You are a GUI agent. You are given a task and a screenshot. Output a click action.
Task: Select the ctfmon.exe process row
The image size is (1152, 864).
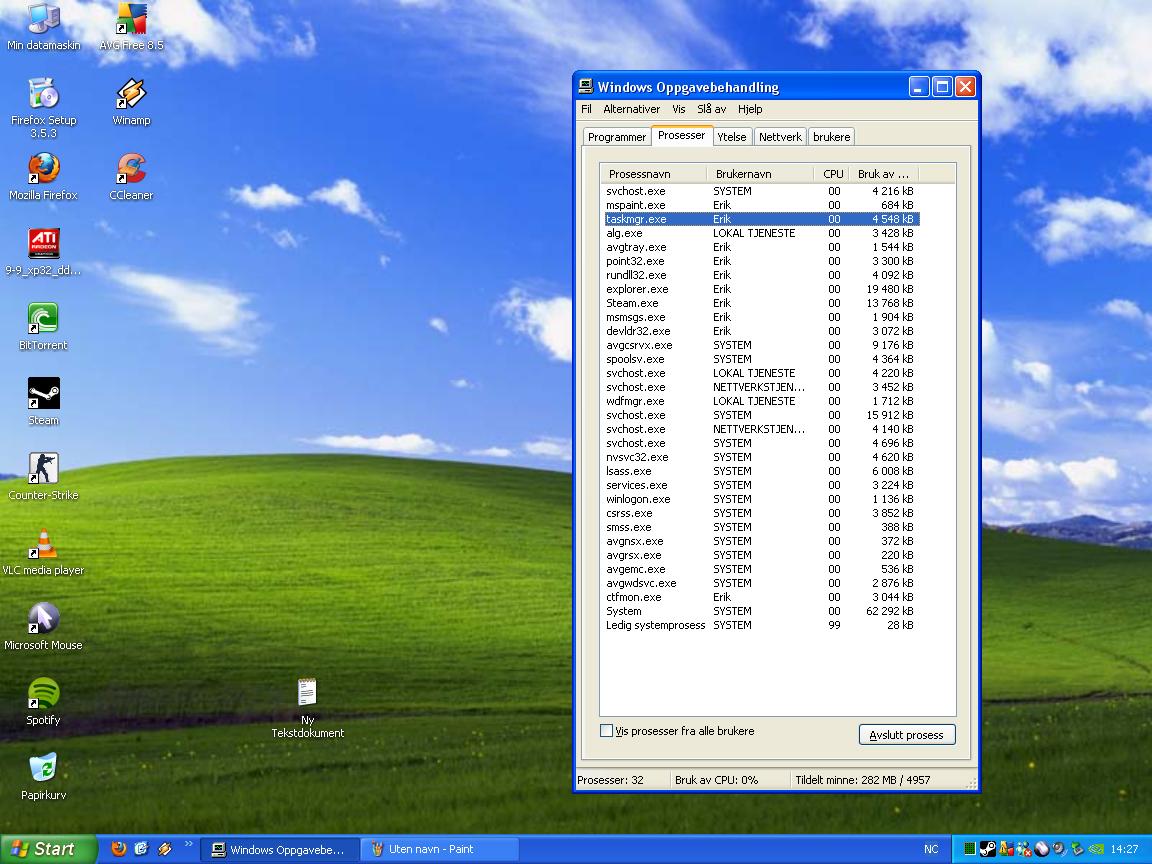[761, 597]
